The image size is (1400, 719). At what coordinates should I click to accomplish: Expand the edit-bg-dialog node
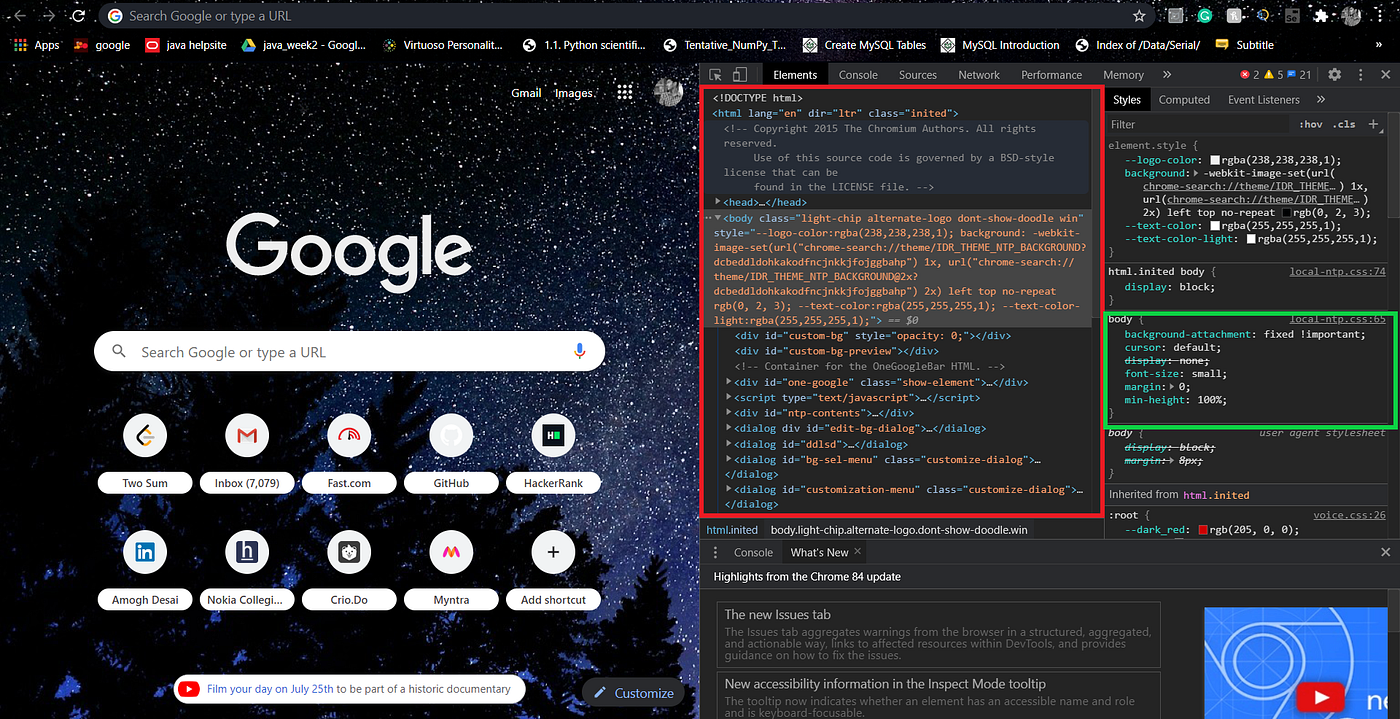[x=729, y=428]
